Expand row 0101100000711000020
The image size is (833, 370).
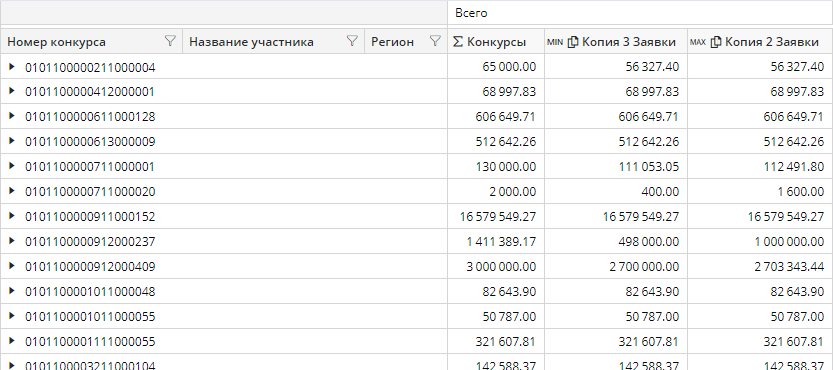(12, 191)
